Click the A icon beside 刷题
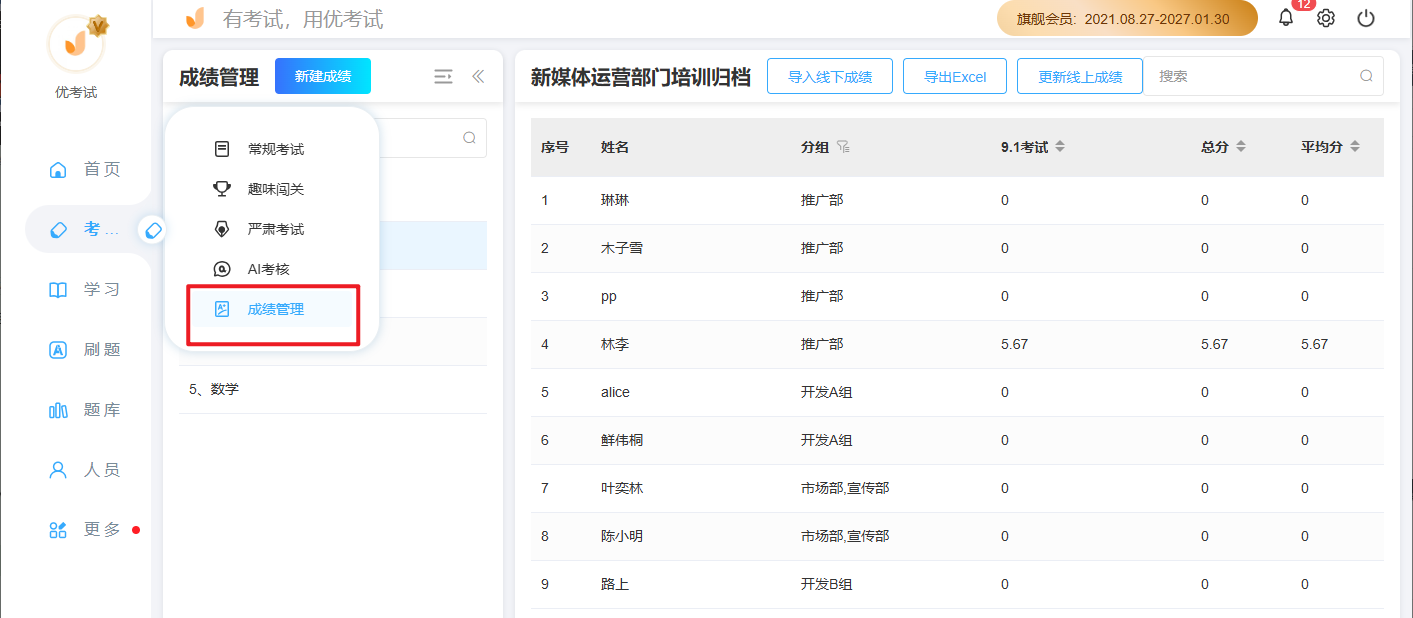Screen dimensions: 1413x618 point(58,350)
